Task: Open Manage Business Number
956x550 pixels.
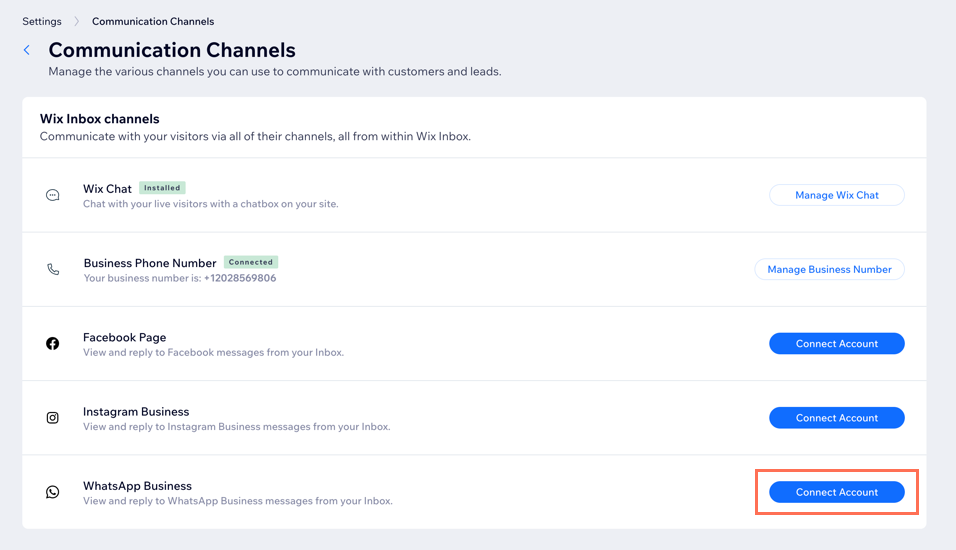Action: (x=829, y=270)
